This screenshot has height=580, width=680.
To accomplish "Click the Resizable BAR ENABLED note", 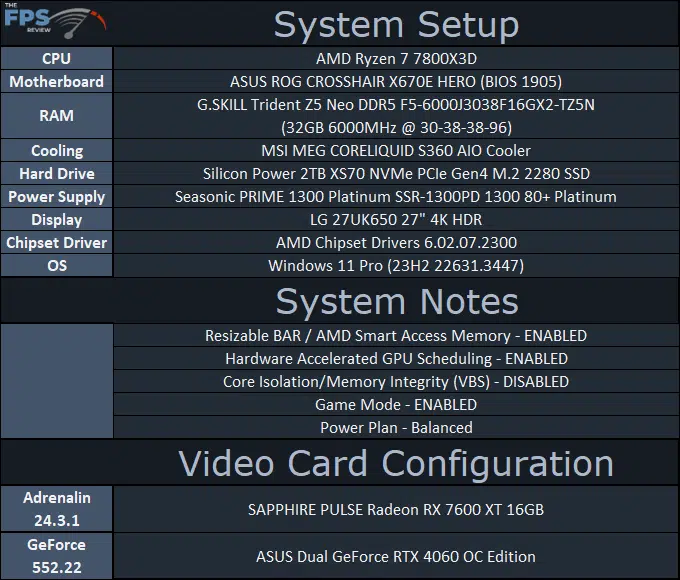I will [x=396, y=336].
